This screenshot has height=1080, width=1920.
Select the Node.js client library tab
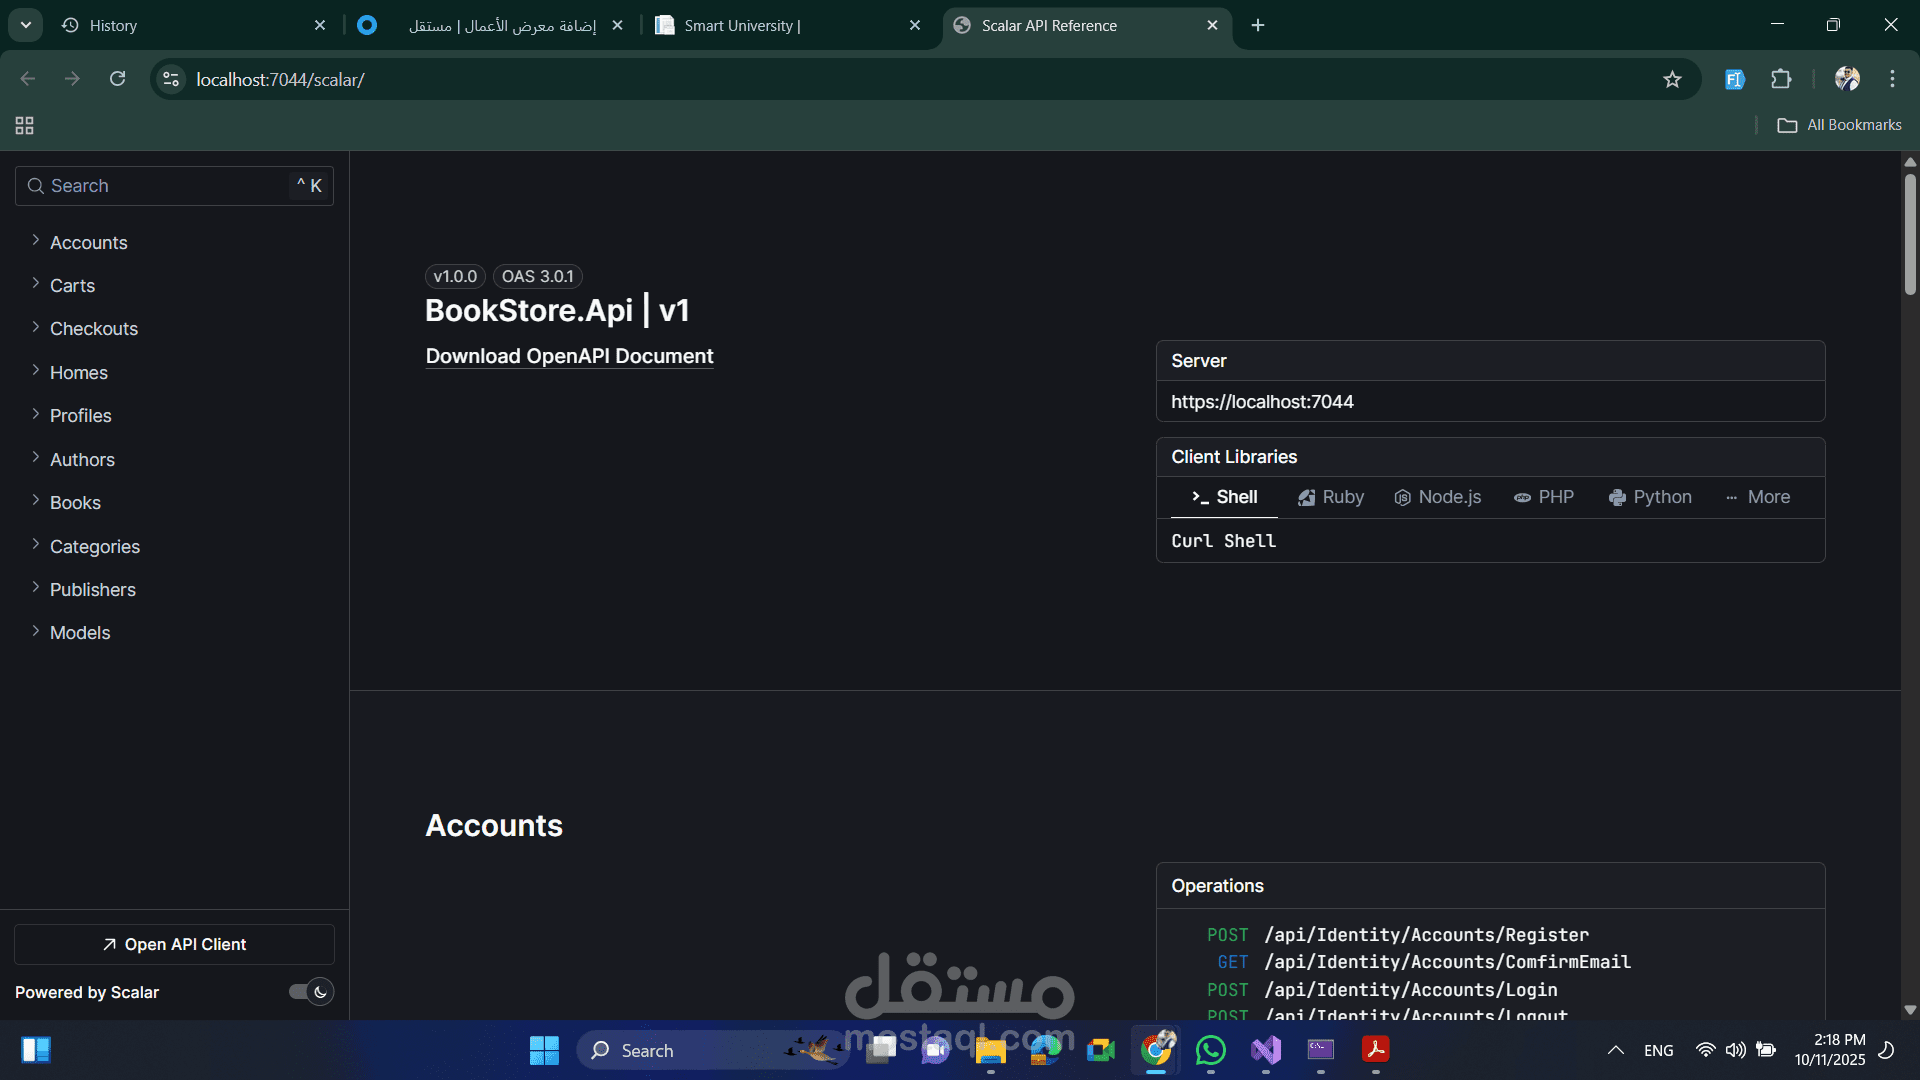1438,497
